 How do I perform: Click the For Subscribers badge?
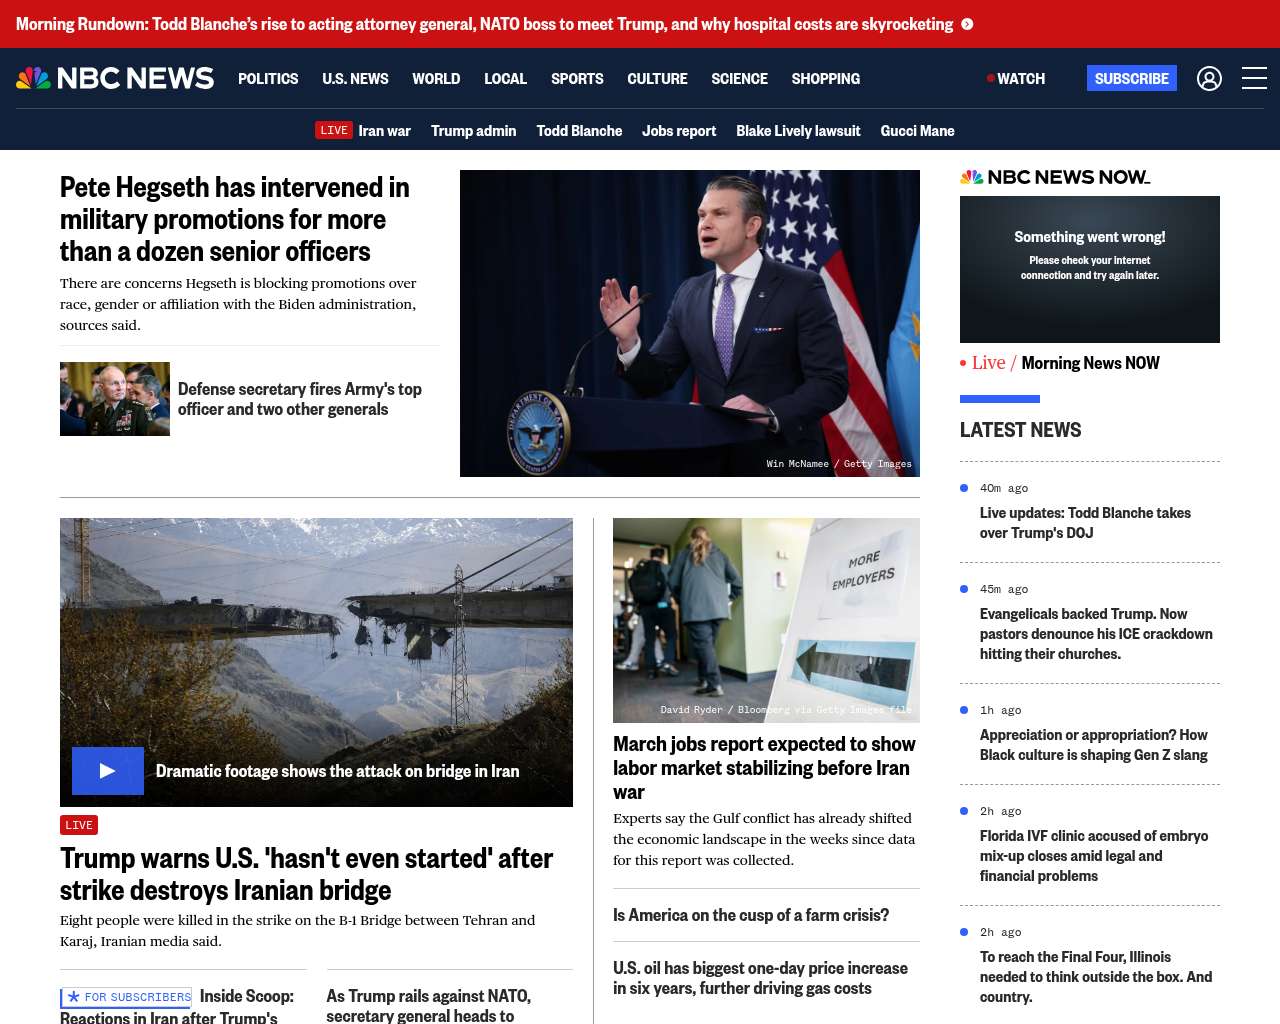(x=126, y=997)
